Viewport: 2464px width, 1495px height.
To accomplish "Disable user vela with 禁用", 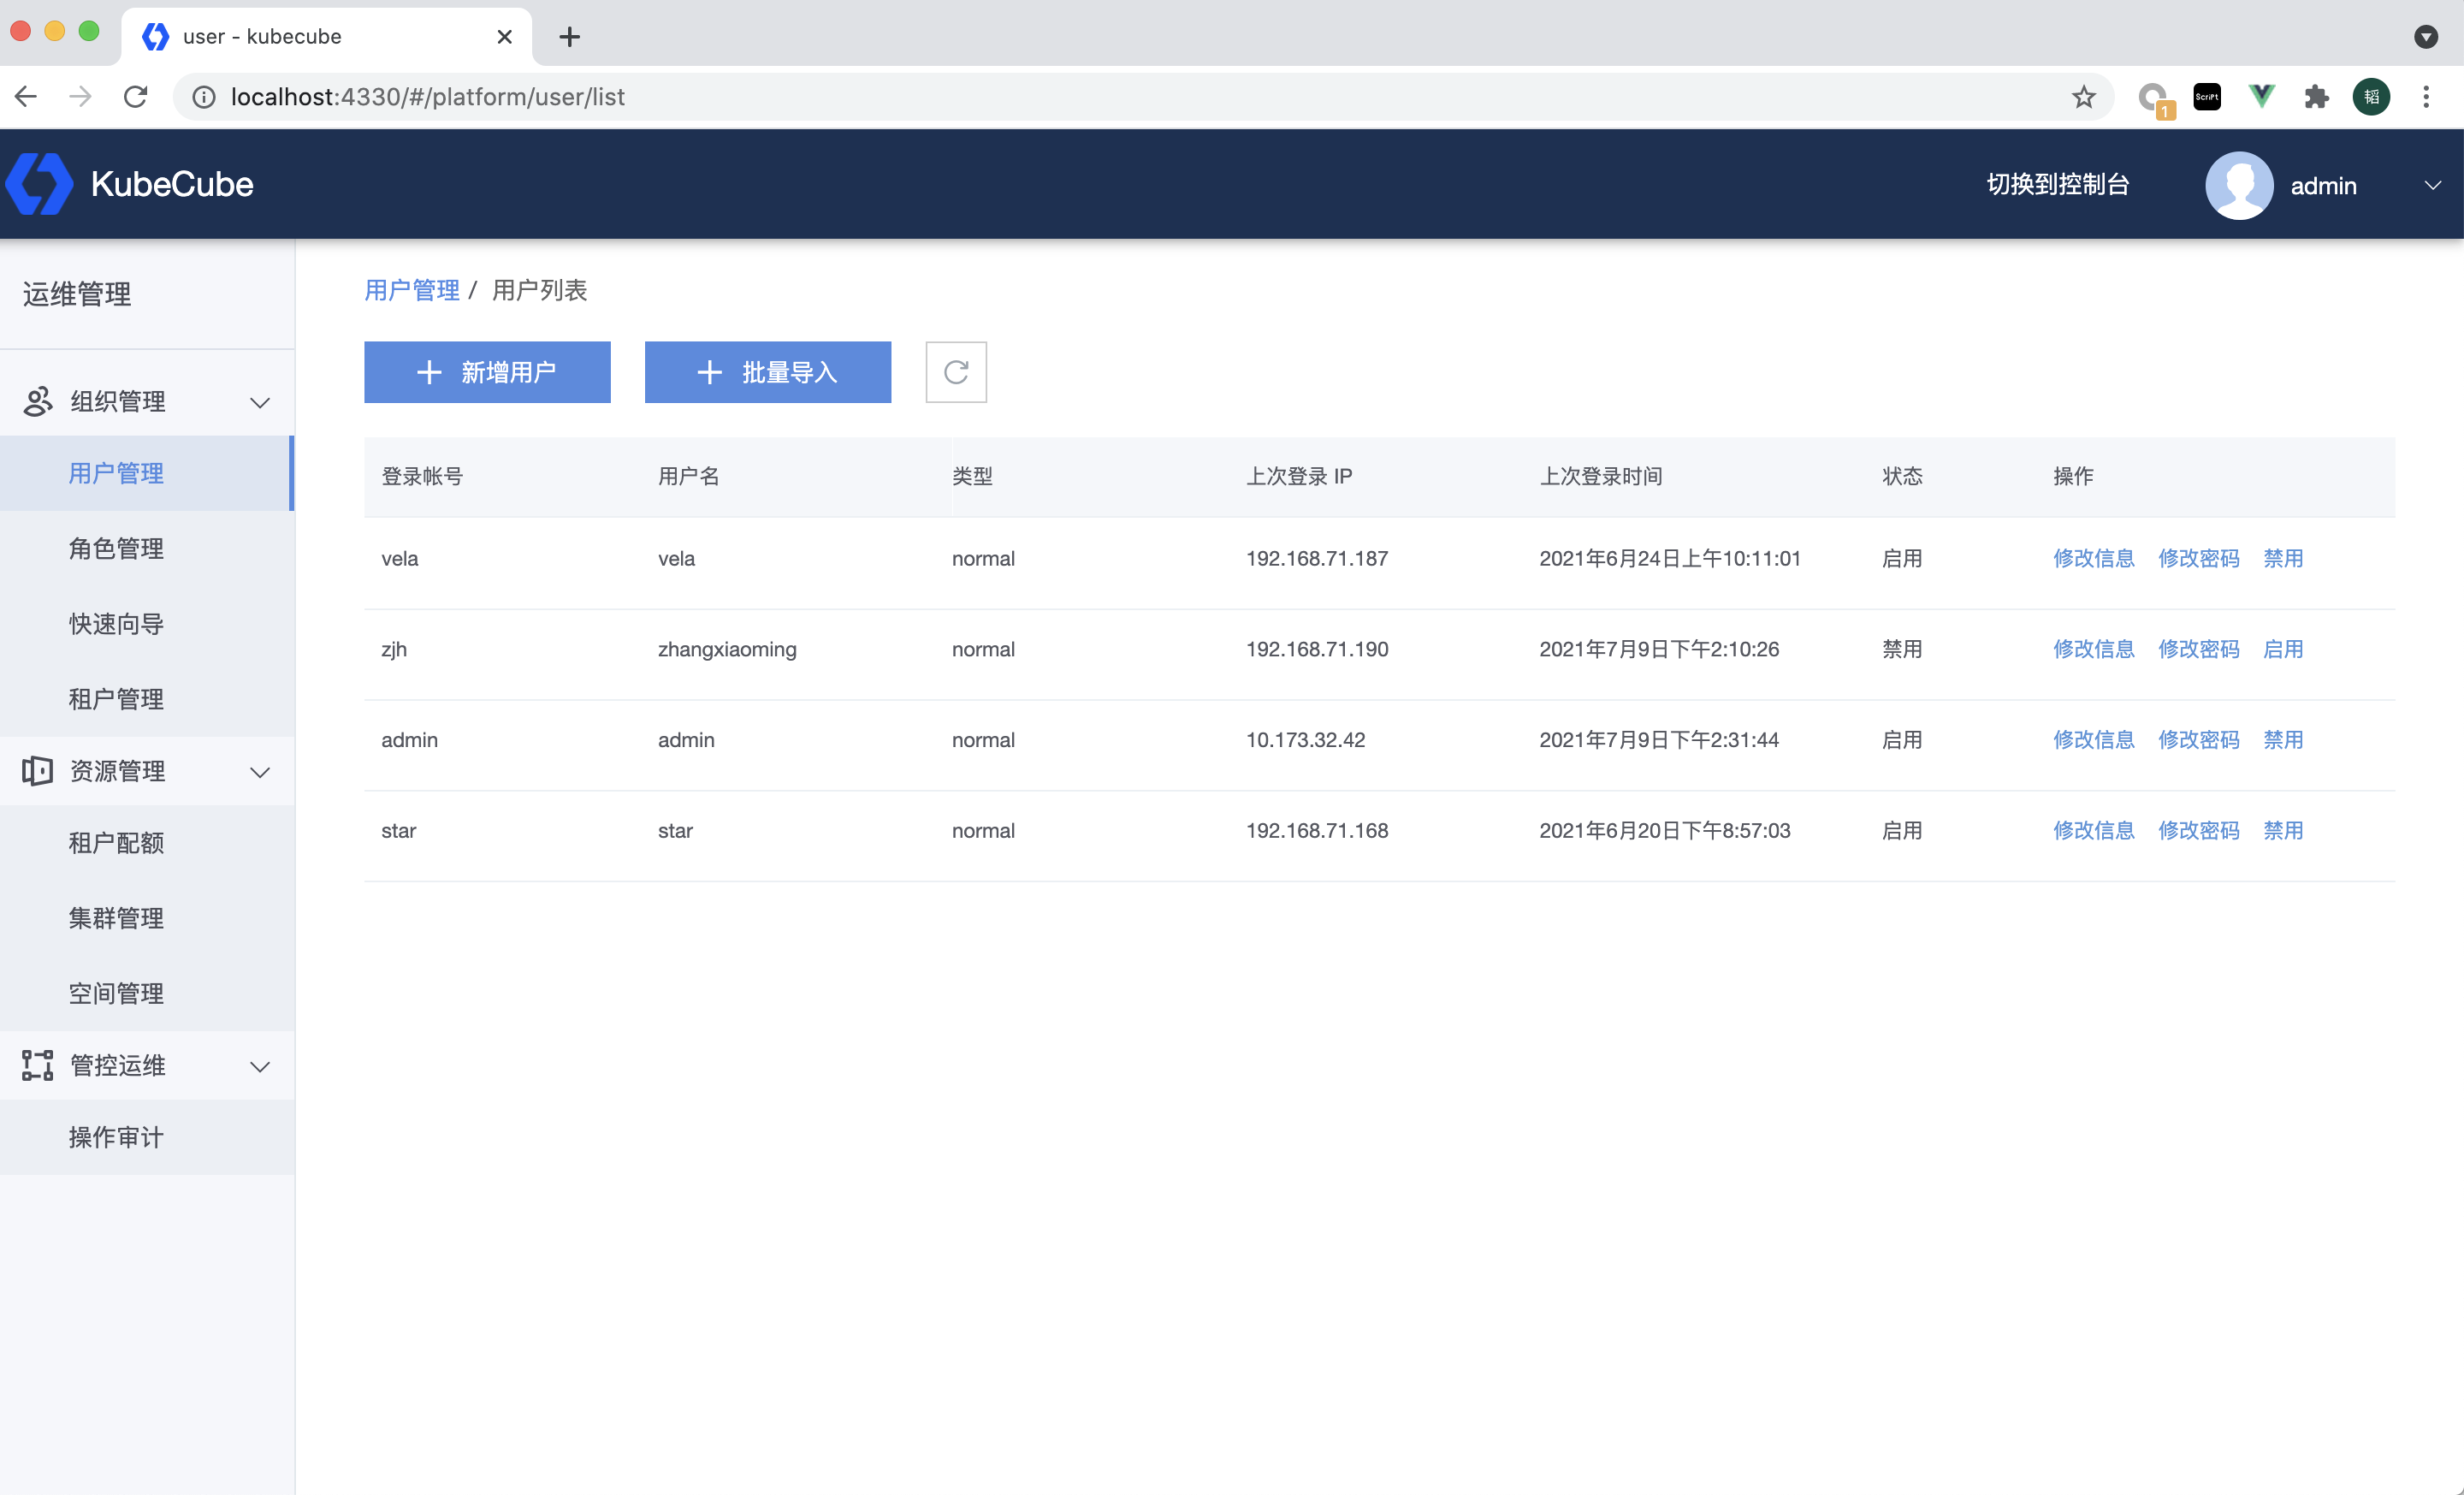I will click(2283, 558).
